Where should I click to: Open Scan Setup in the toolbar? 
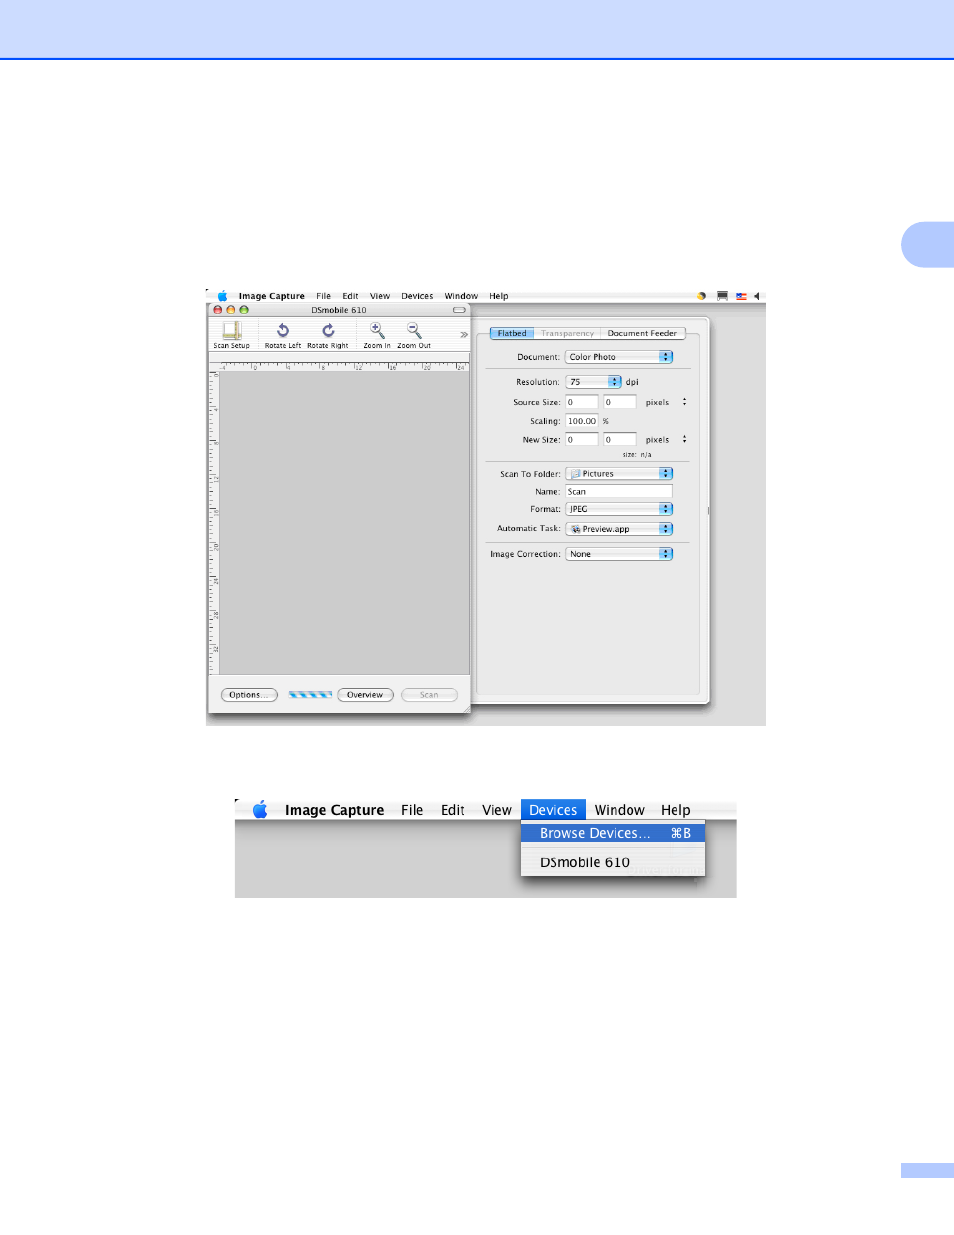[231, 334]
